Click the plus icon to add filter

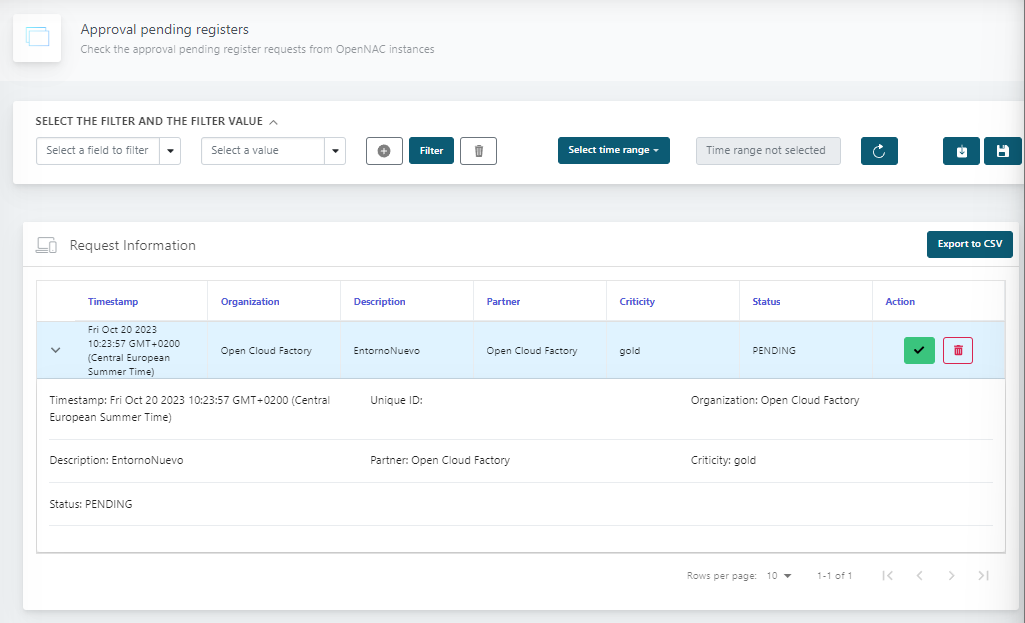(384, 151)
